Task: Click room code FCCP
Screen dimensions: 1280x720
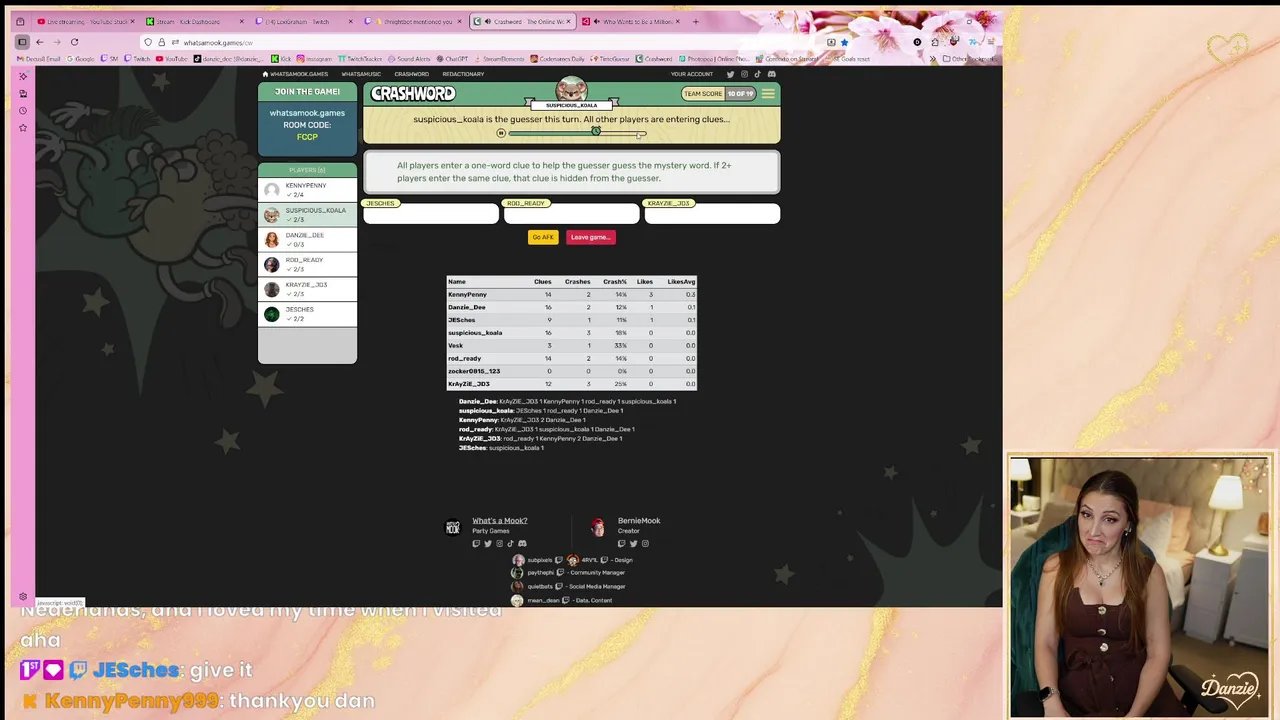Action: pos(307,137)
